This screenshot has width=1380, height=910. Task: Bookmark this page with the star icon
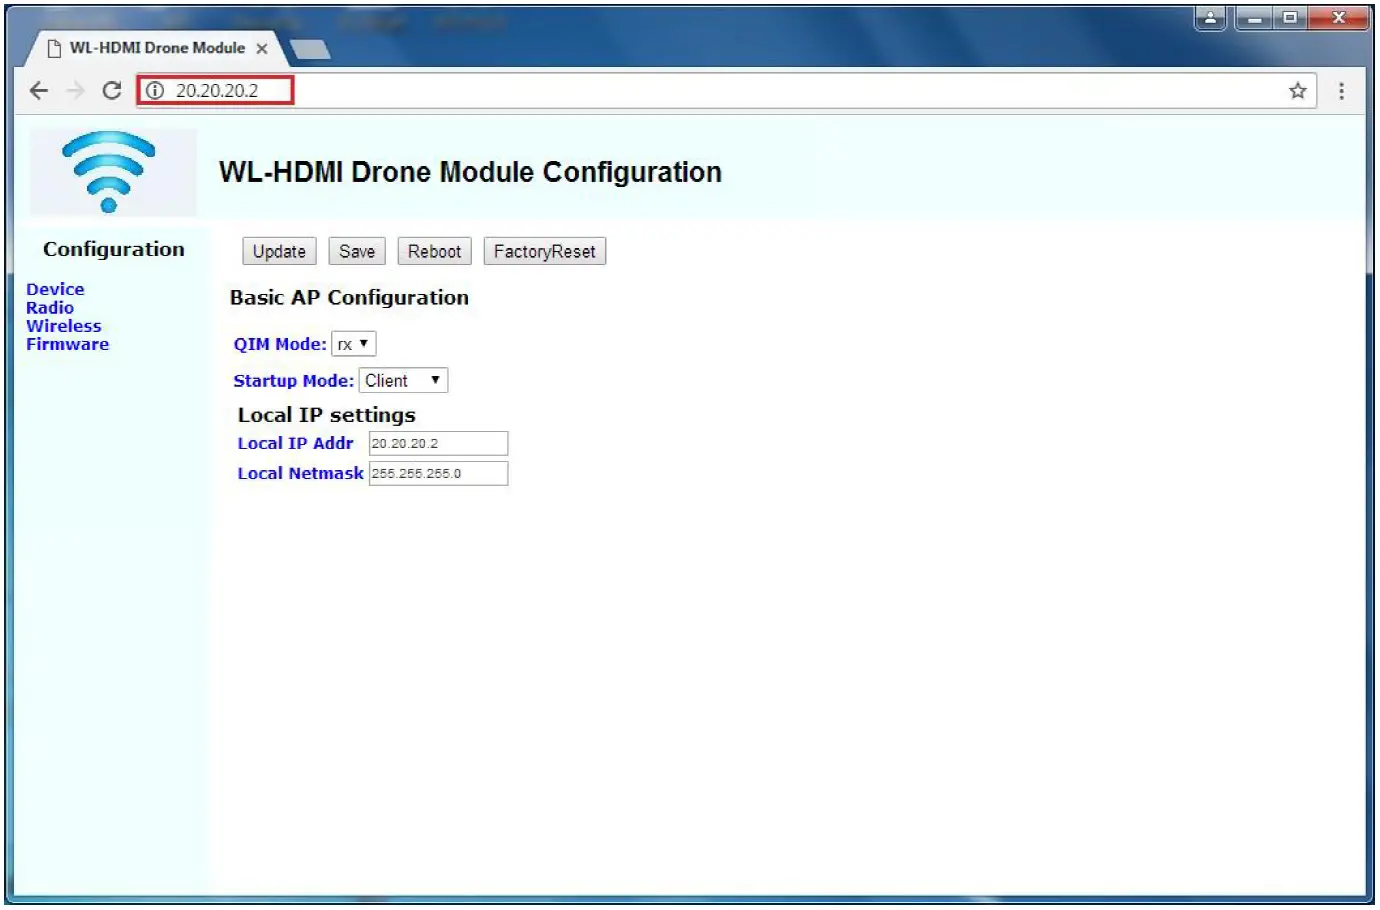pos(1297,91)
